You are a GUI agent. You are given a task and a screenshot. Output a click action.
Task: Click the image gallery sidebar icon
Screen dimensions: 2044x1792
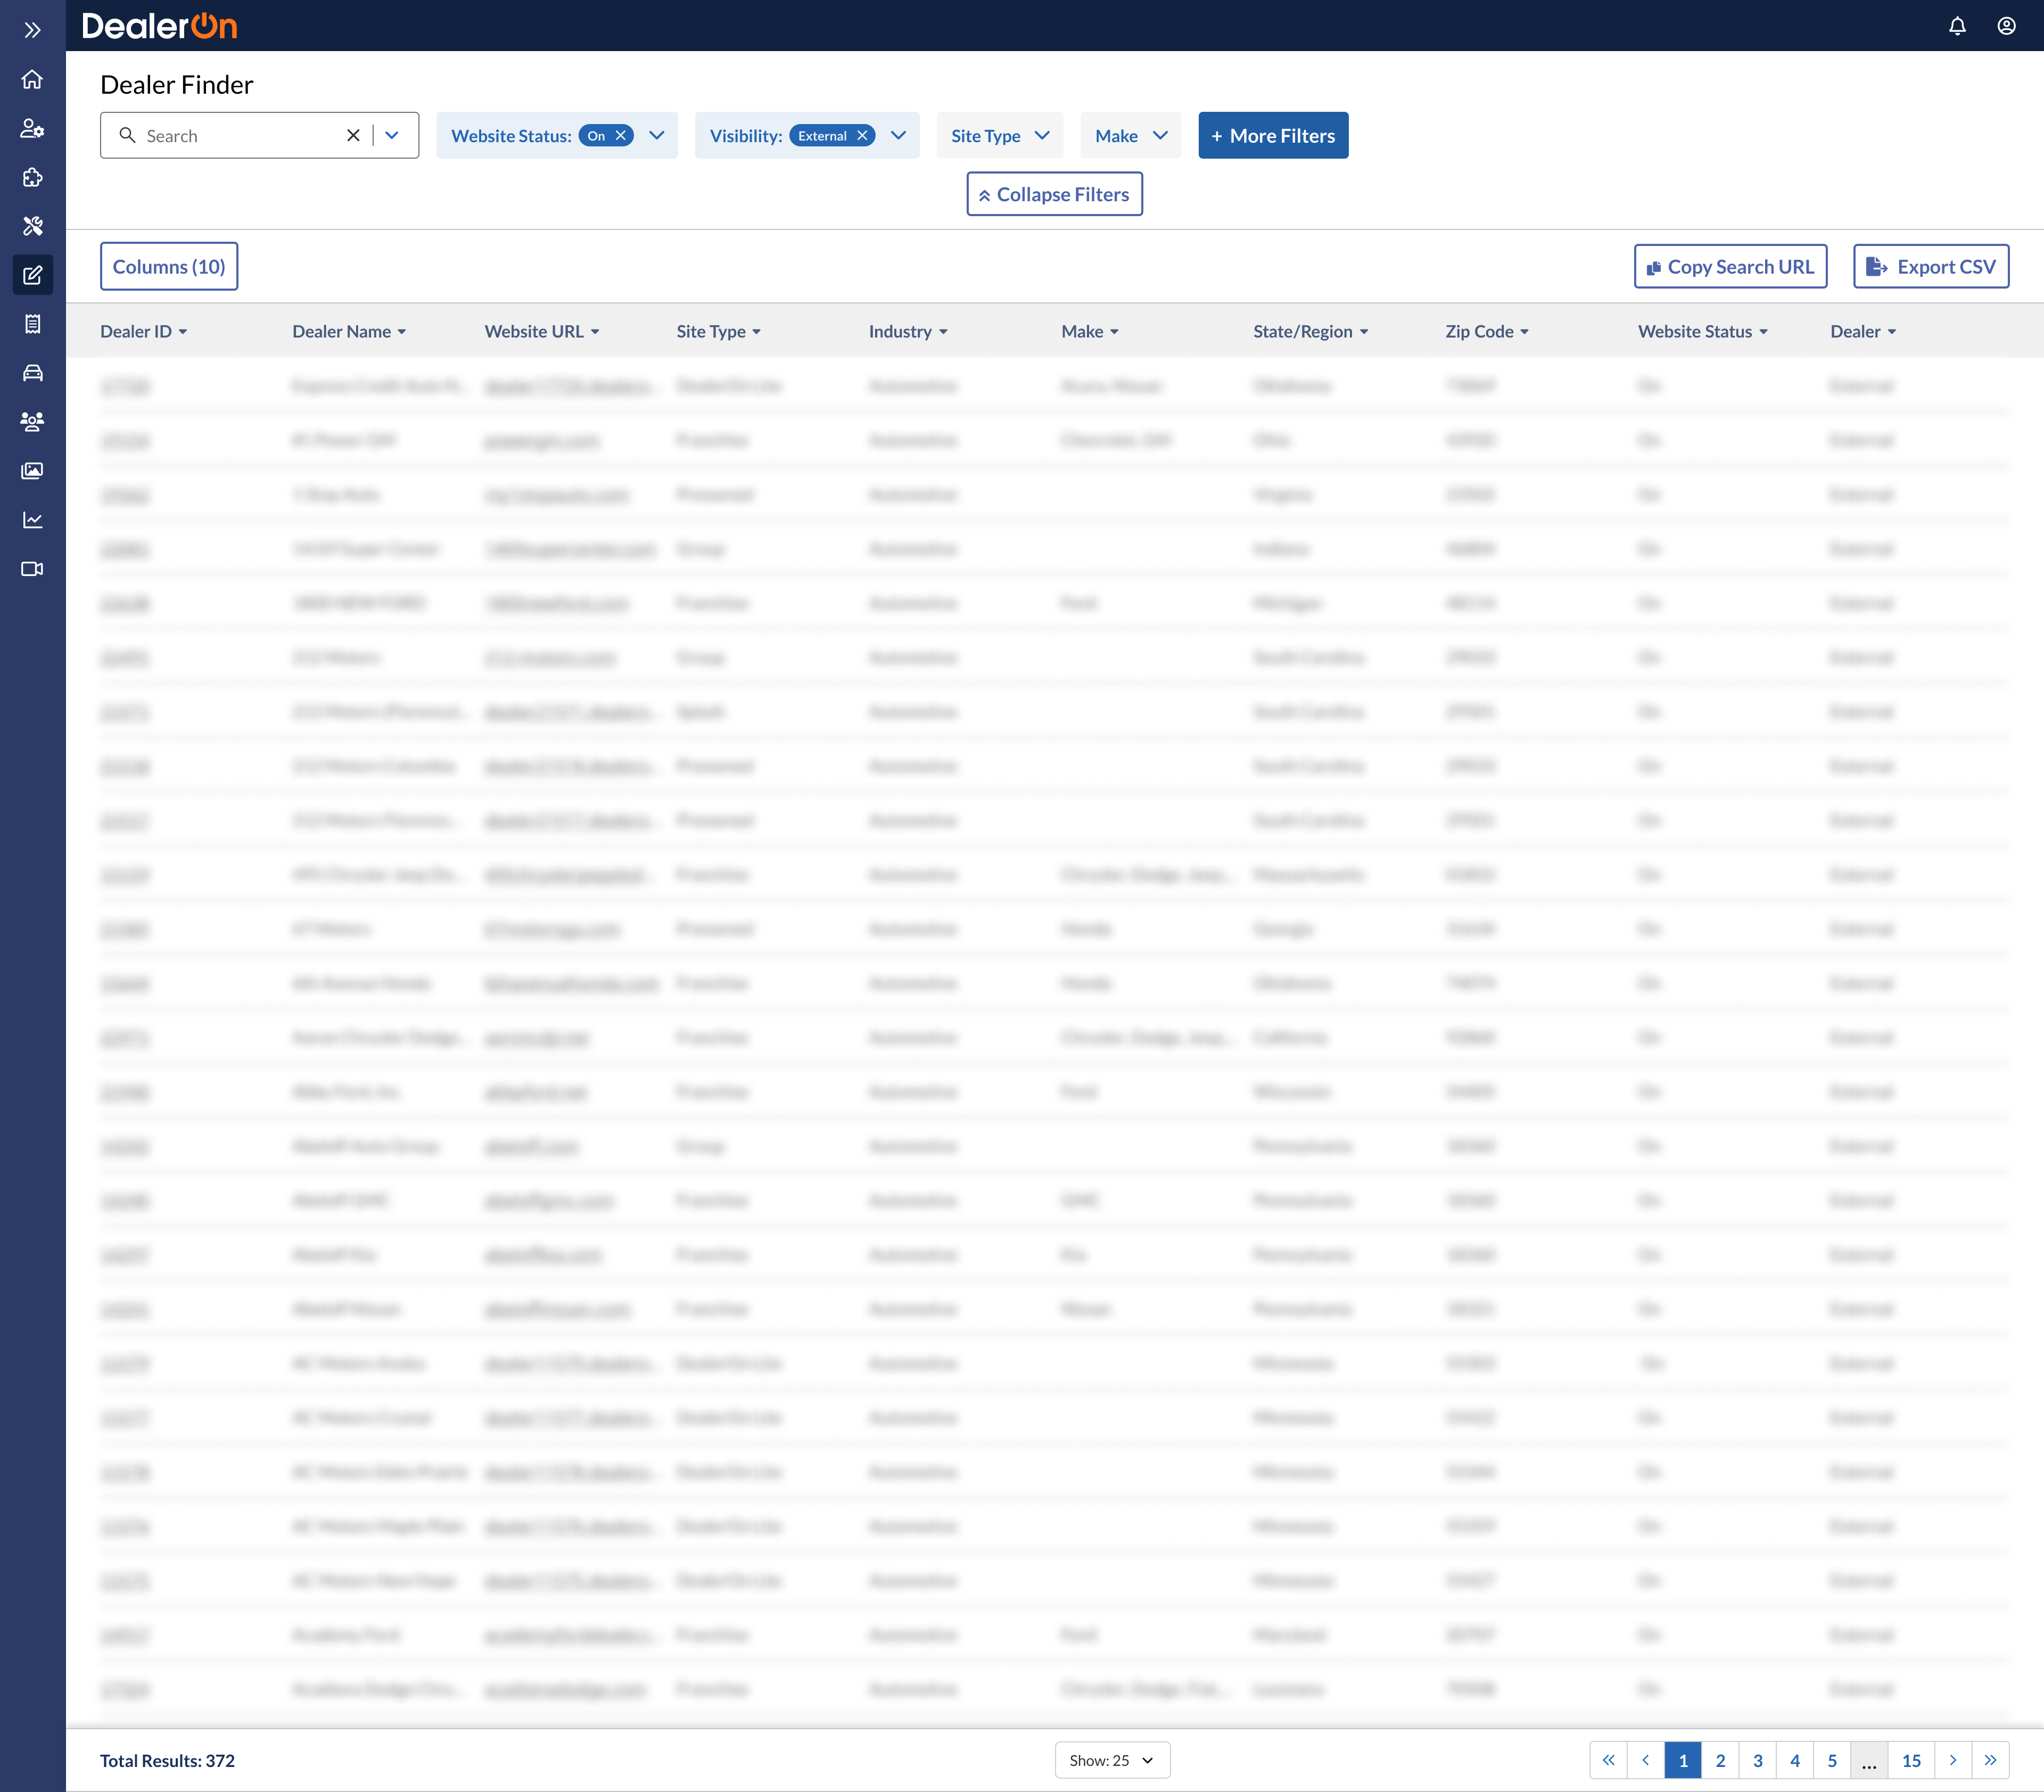coord(32,471)
